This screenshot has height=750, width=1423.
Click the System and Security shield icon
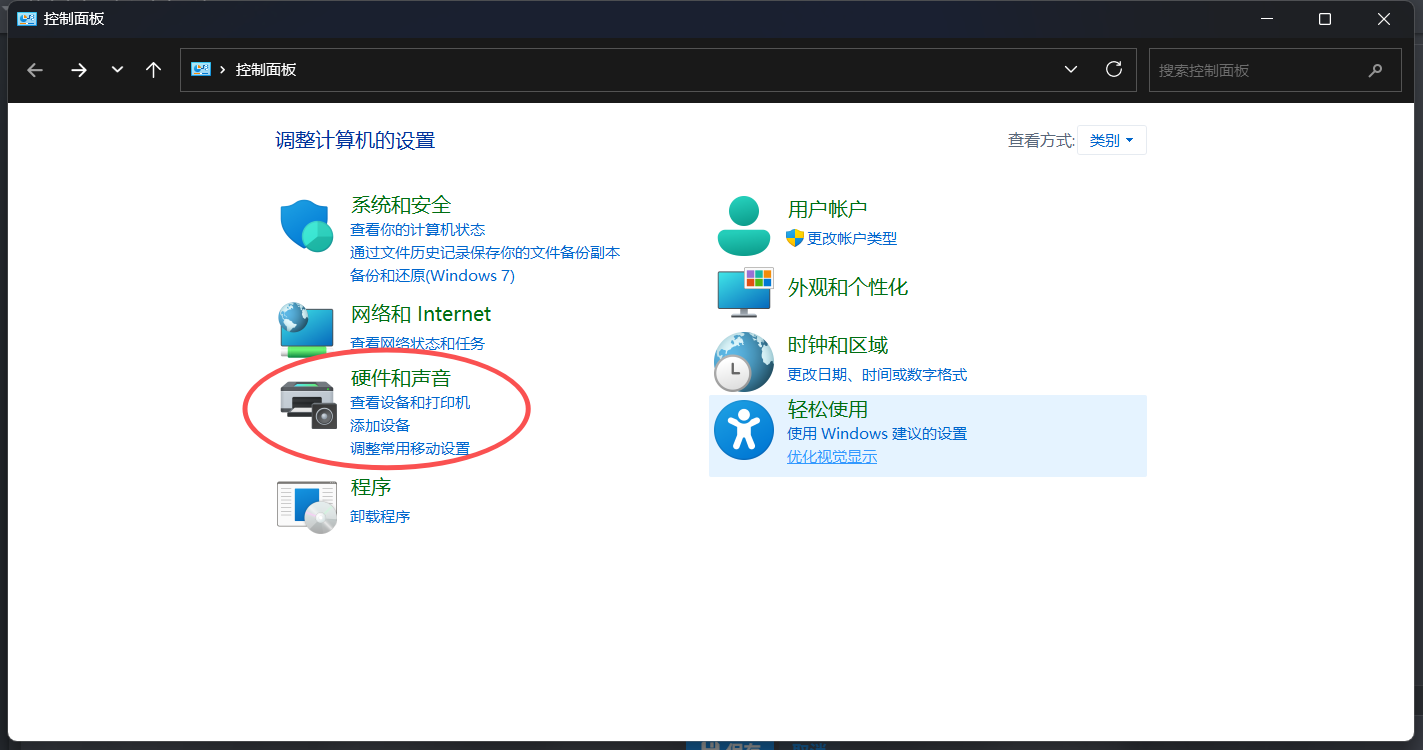click(x=306, y=225)
